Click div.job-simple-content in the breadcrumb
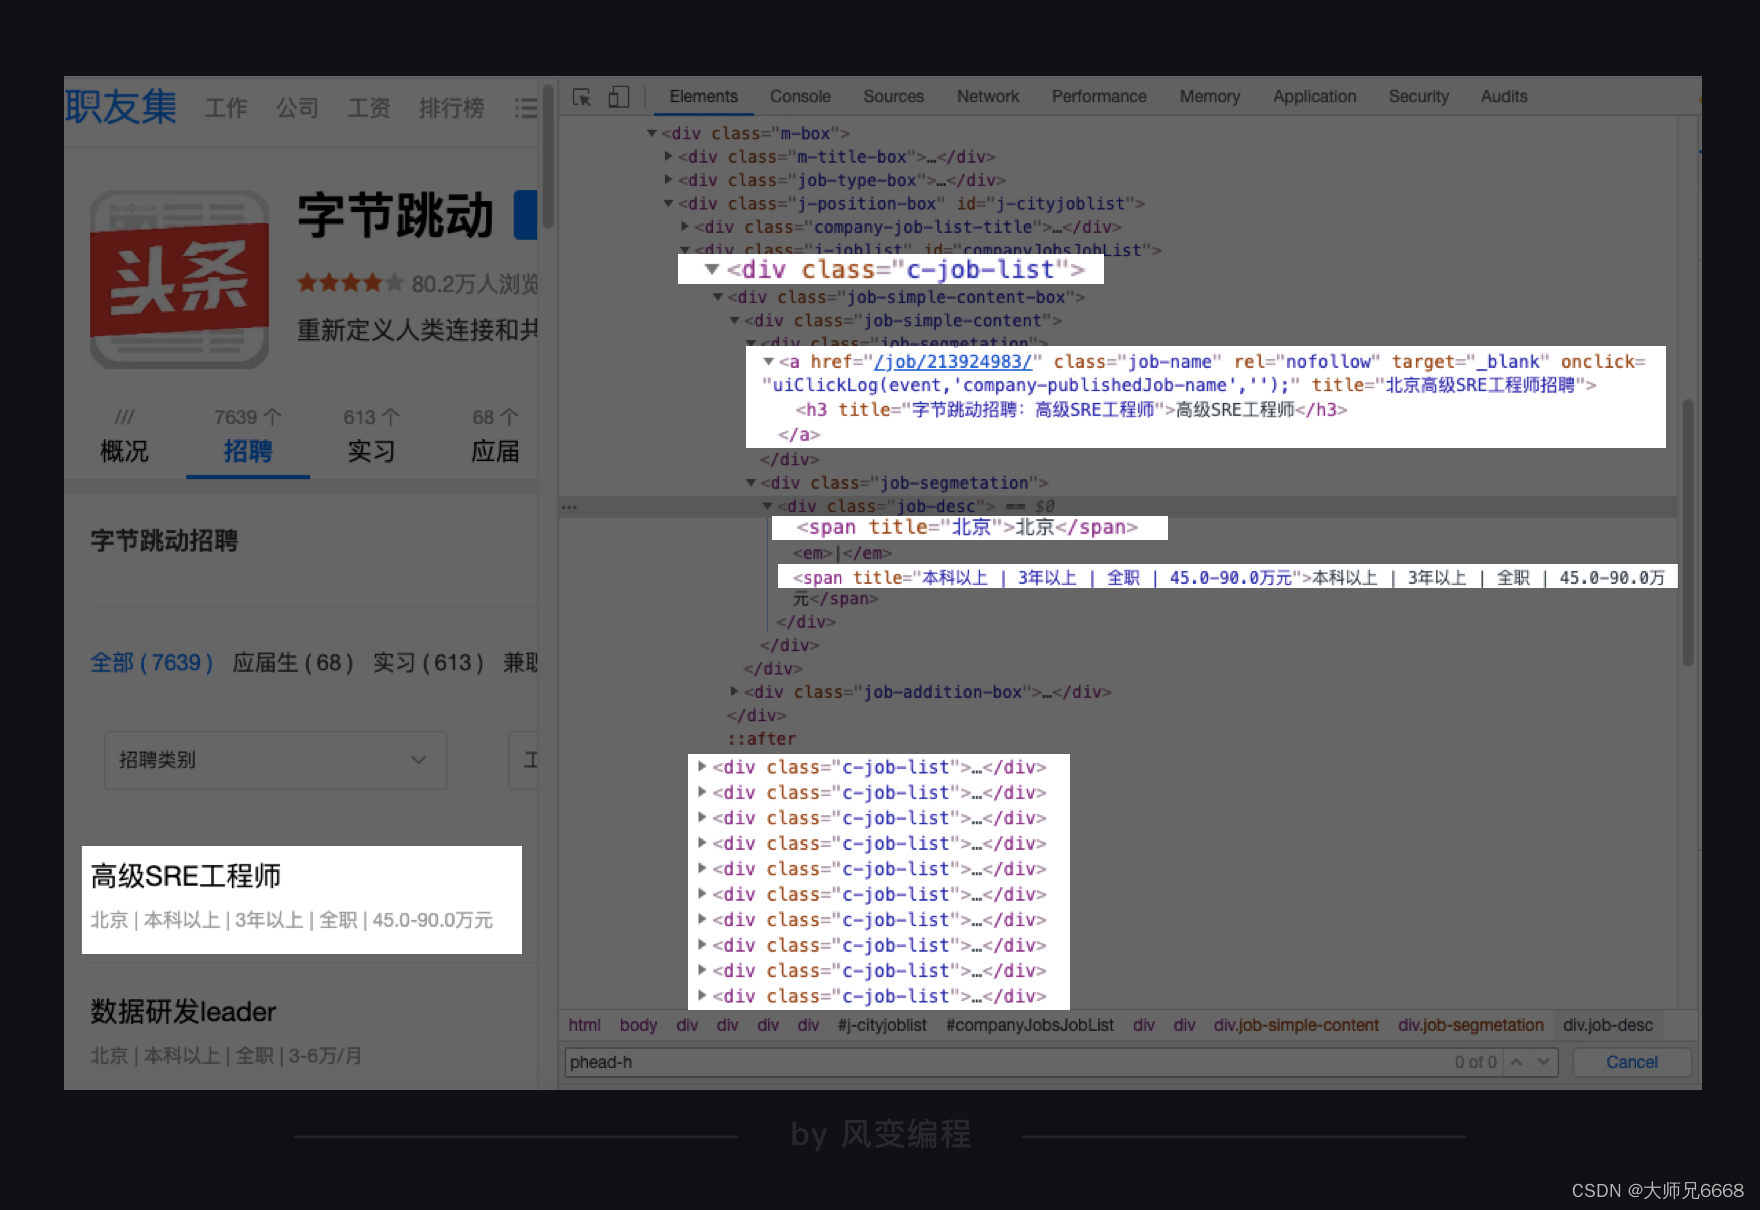 click(1296, 1025)
